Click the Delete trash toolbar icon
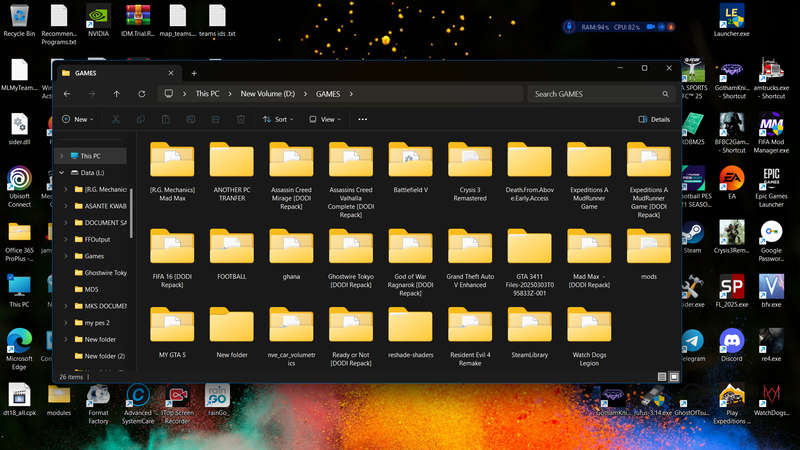Viewport: 800px width, 450px height. pos(240,119)
